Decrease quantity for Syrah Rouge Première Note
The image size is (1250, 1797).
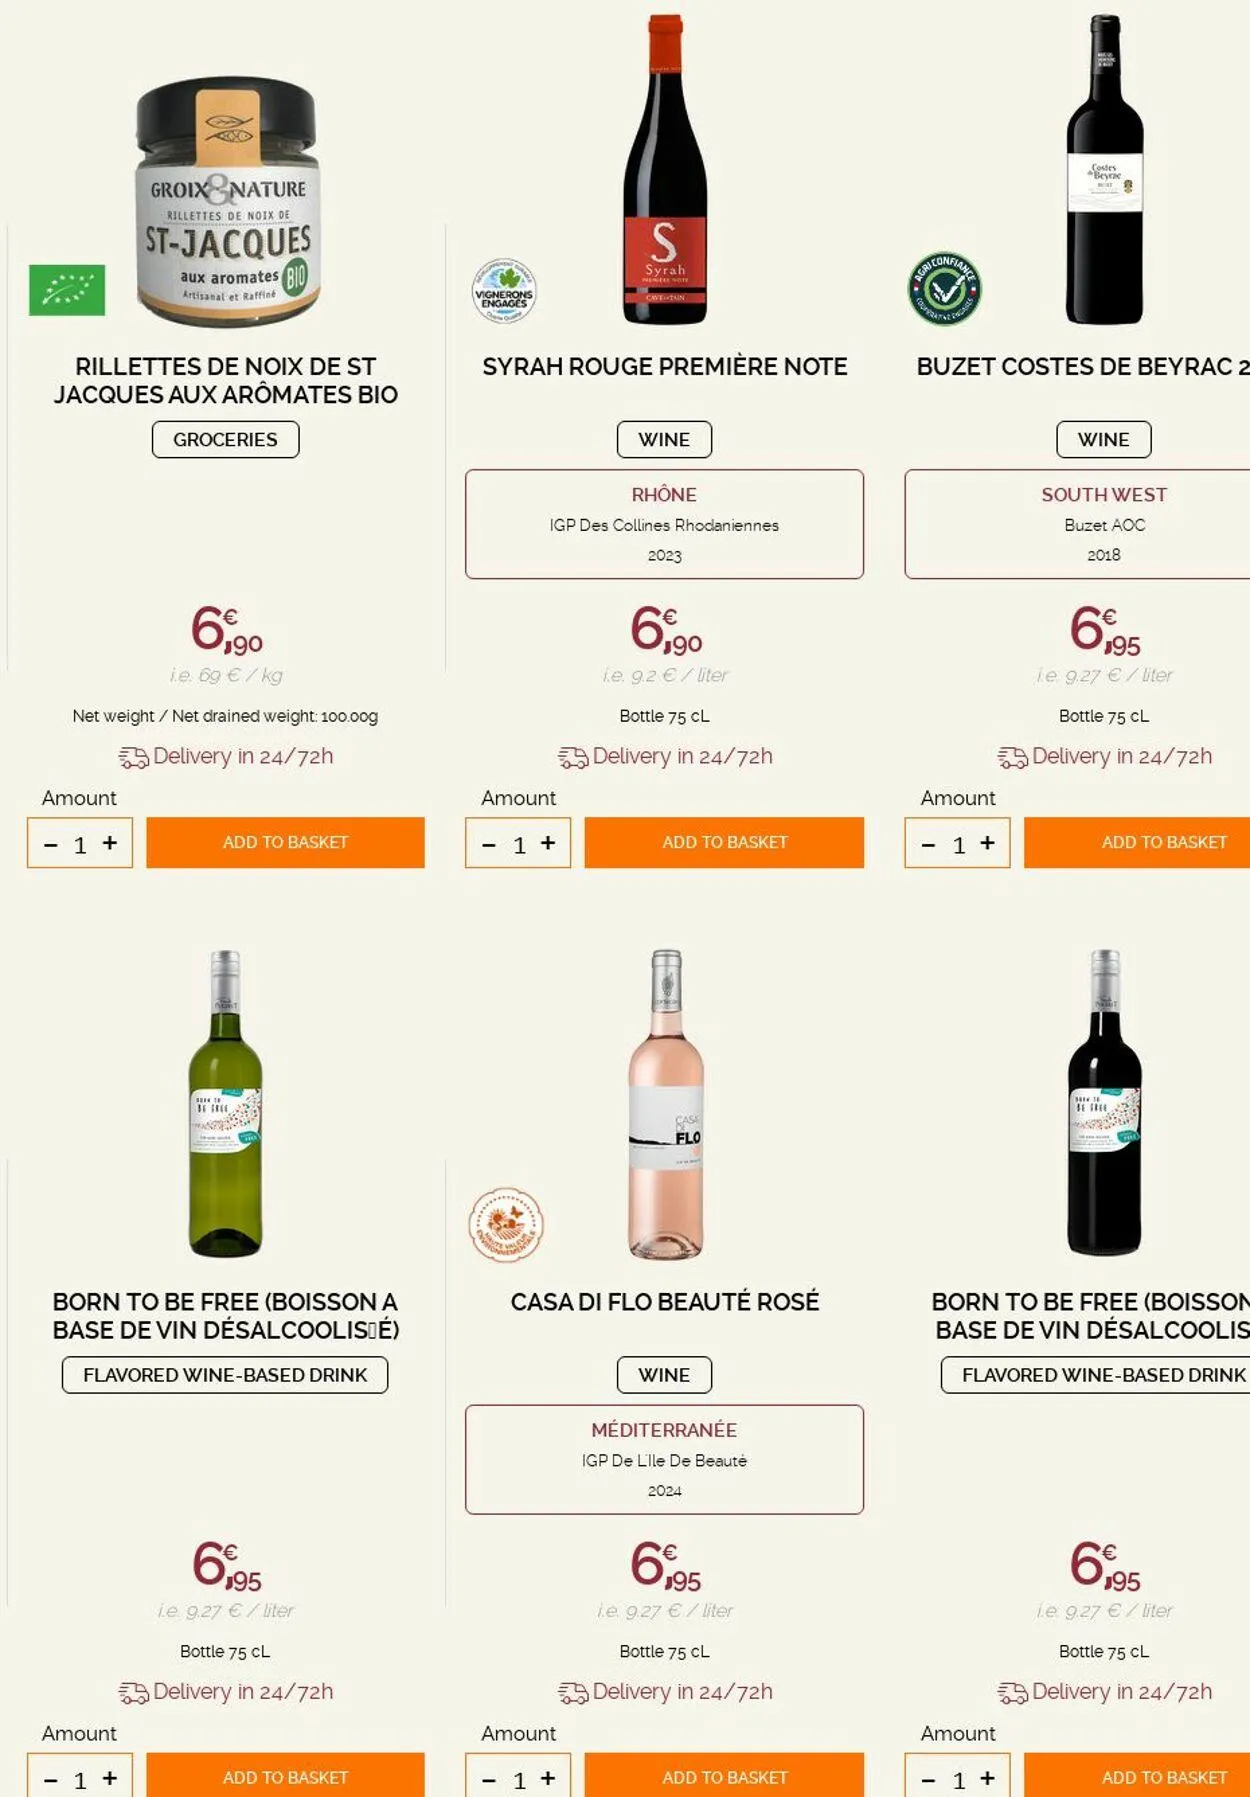[x=489, y=845]
